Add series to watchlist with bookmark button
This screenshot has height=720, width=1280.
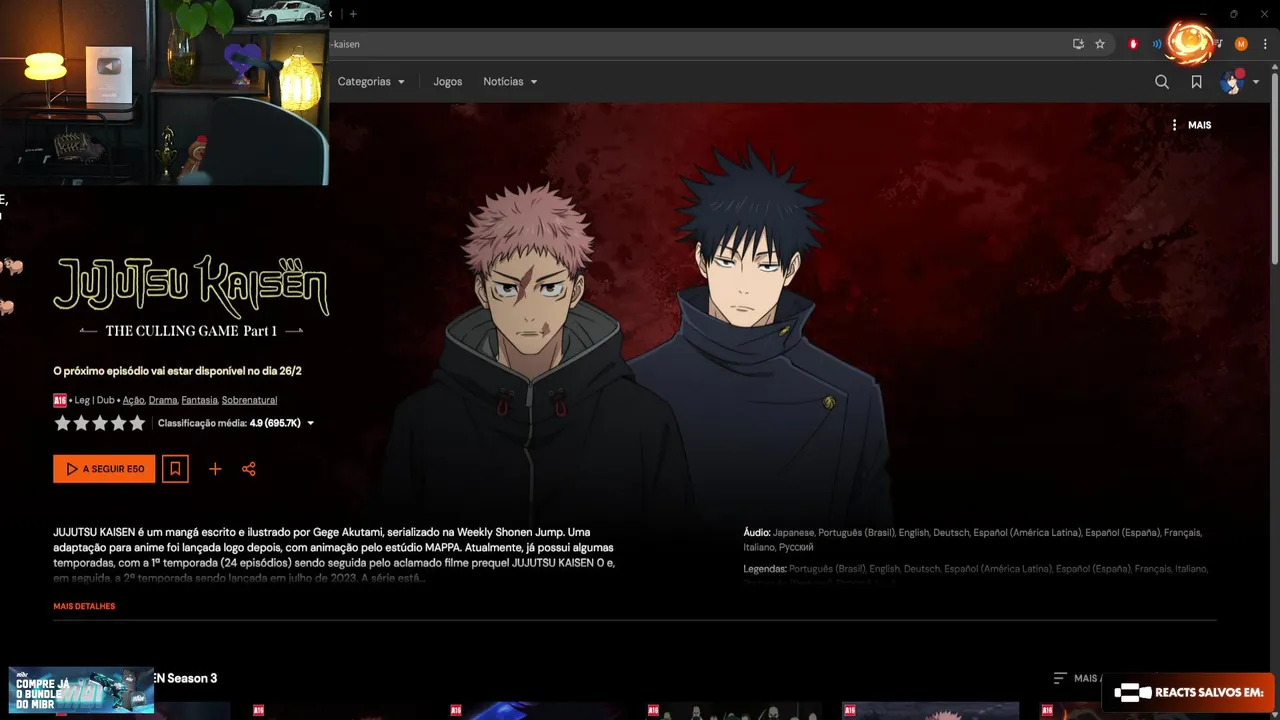click(175, 469)
